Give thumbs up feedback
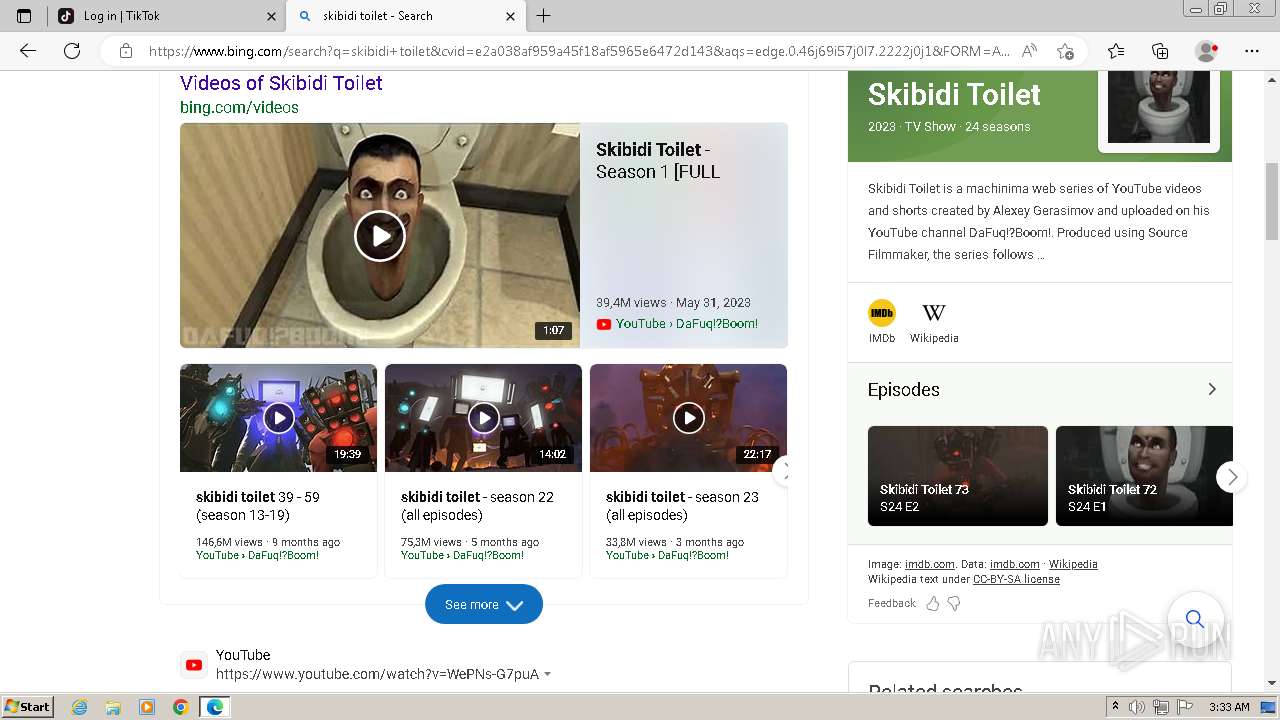 click(933, 603)
